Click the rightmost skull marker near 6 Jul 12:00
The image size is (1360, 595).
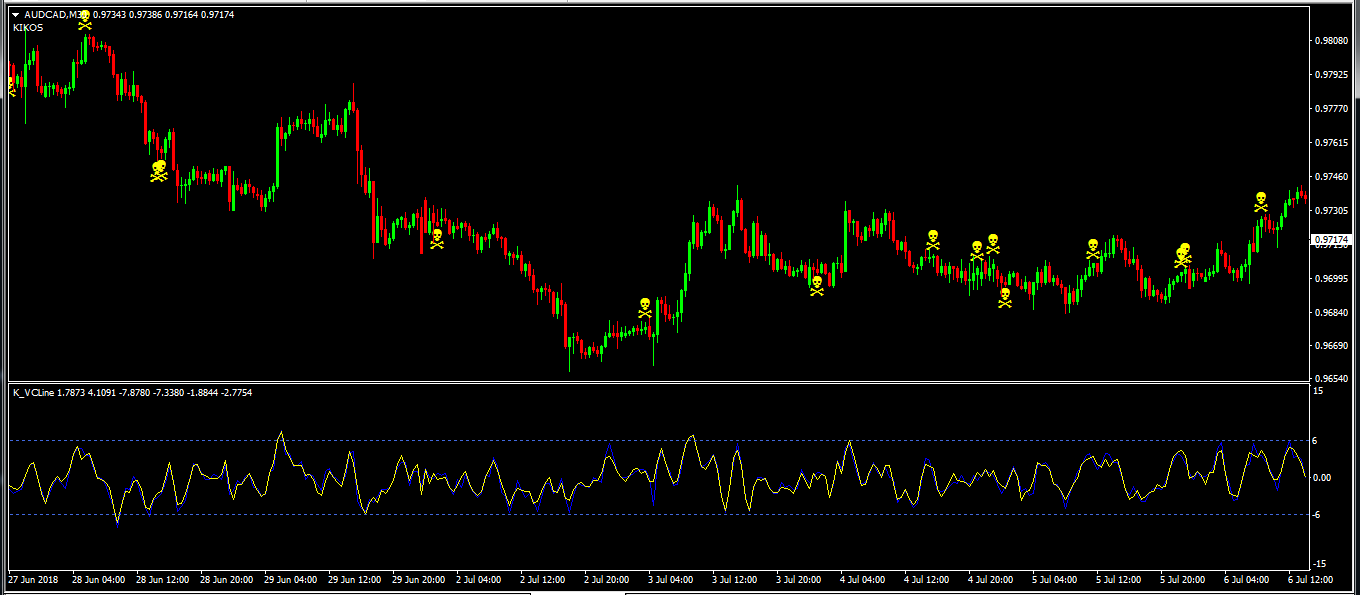[x=1261, y=201]
